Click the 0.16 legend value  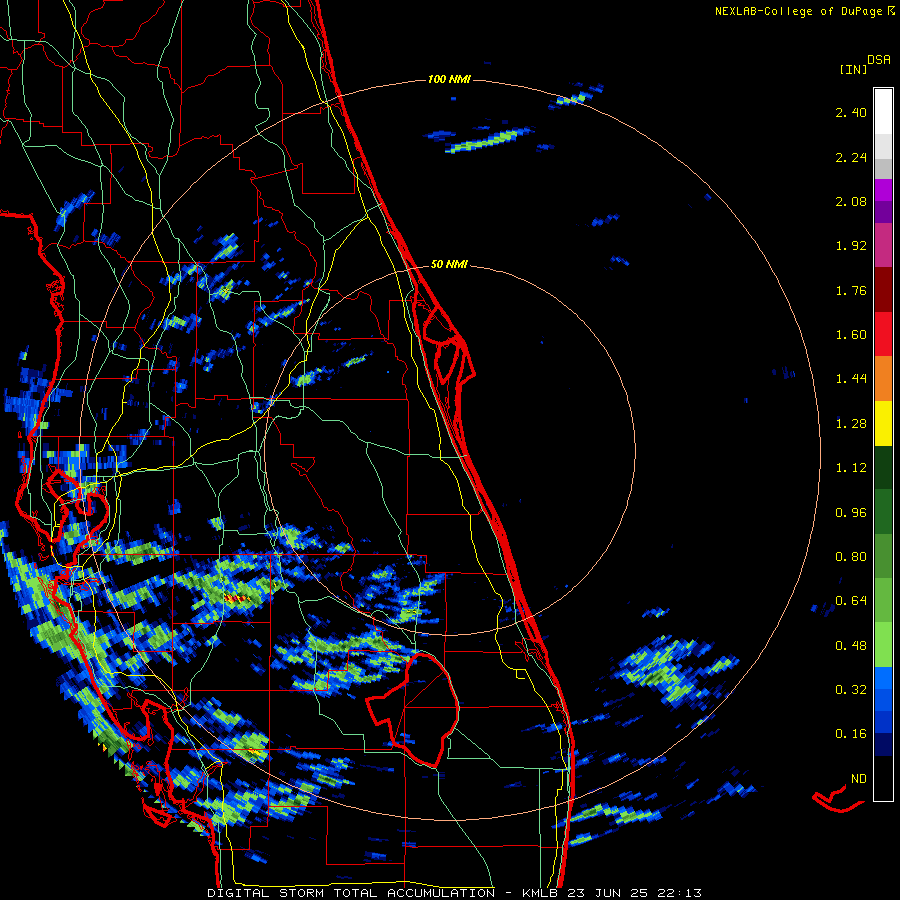pyautogui.click(x=851, y=734)
